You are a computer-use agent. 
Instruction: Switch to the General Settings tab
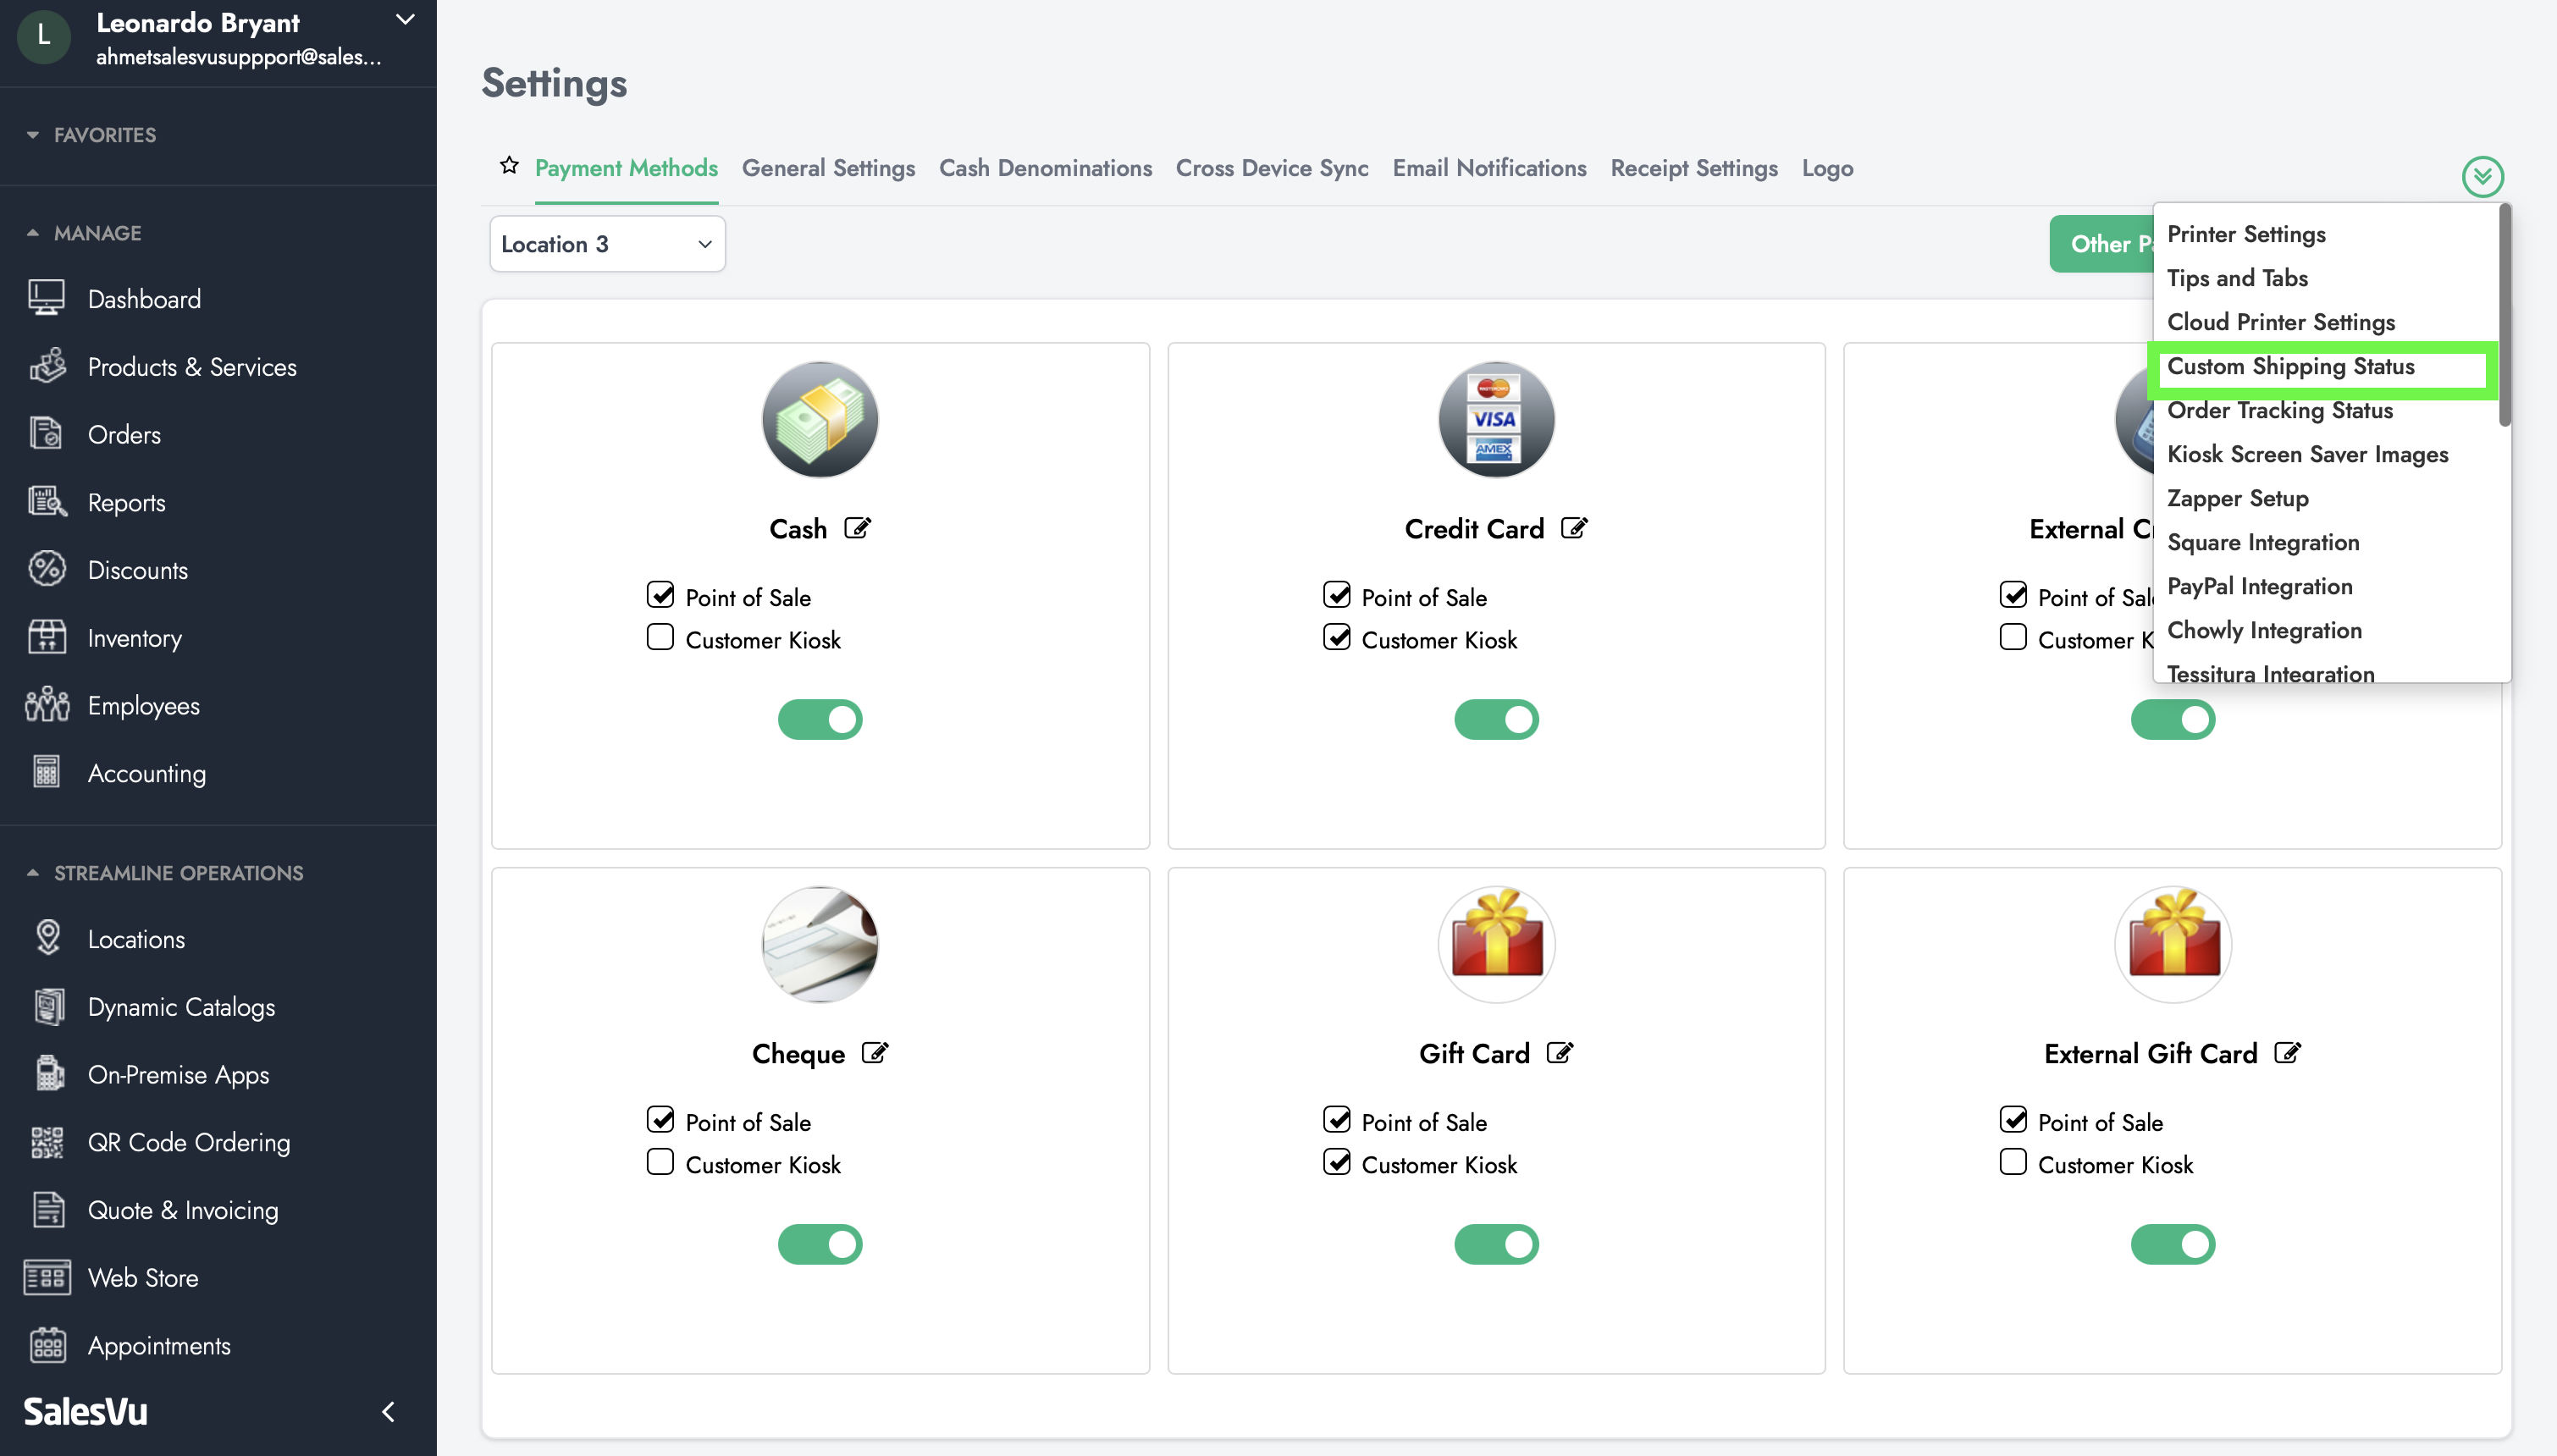[827, 167]
